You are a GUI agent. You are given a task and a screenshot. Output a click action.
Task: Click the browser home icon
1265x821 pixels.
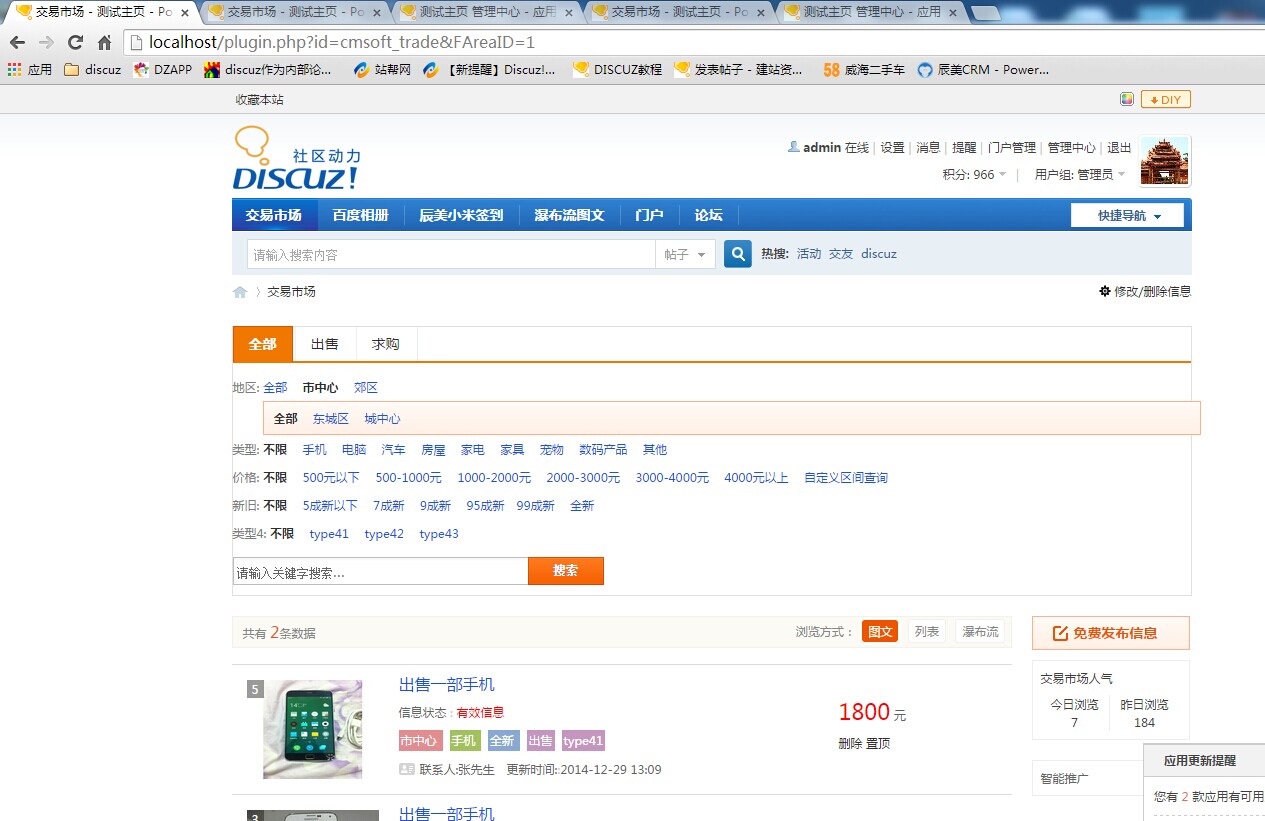pyautogui.click(x=104, y=42)
